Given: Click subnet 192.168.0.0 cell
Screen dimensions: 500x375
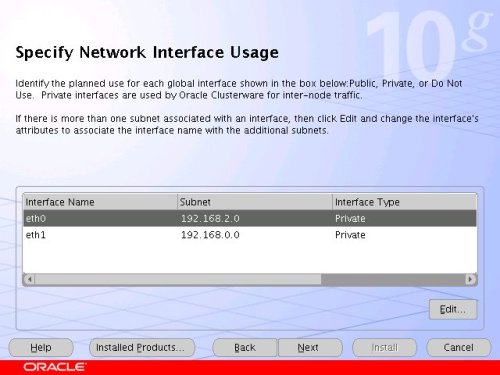Looking at the screenshot, I should [x=255, y=235].
